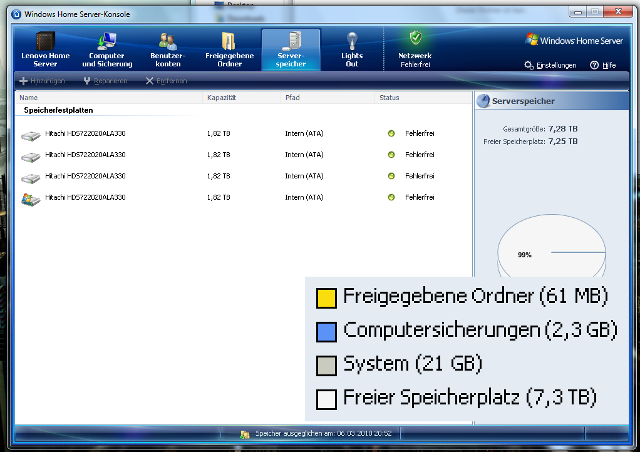Viewport: 640px width, 452px height.
Task: Click the white Freier Speicherplatz legend swatch
Action: pos(326,399)
